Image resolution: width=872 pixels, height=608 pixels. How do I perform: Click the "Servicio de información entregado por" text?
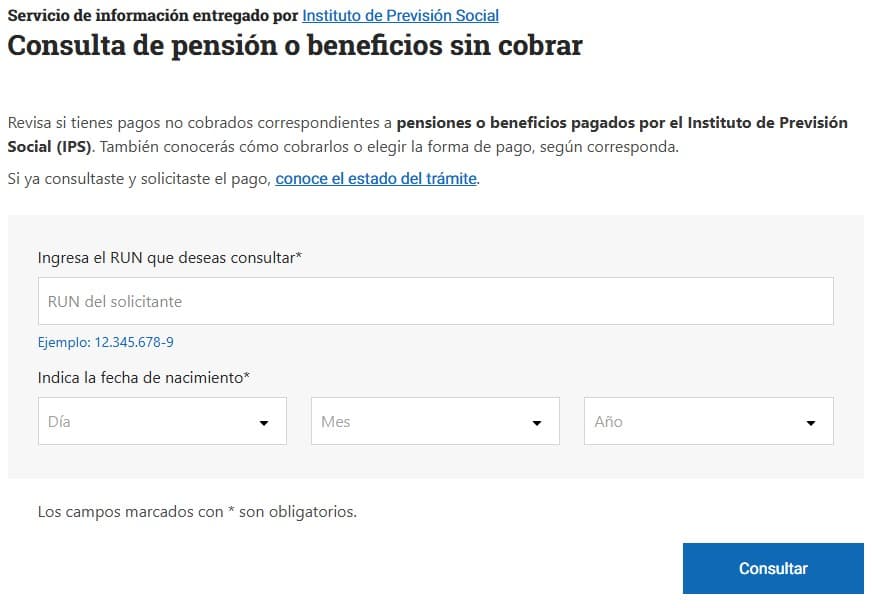(152, 16)
